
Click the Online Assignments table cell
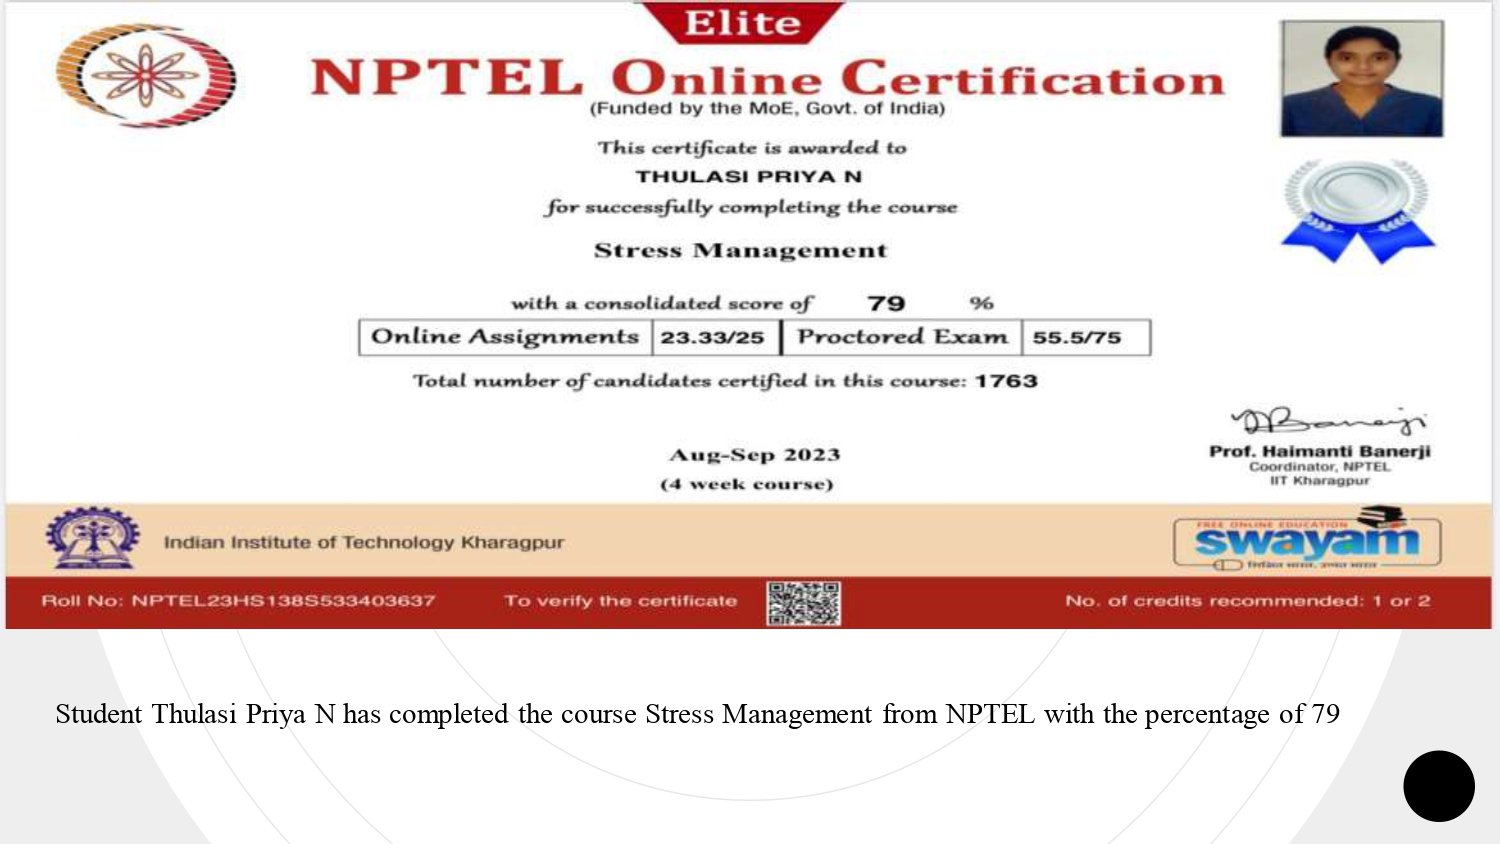tap(505, 337)
